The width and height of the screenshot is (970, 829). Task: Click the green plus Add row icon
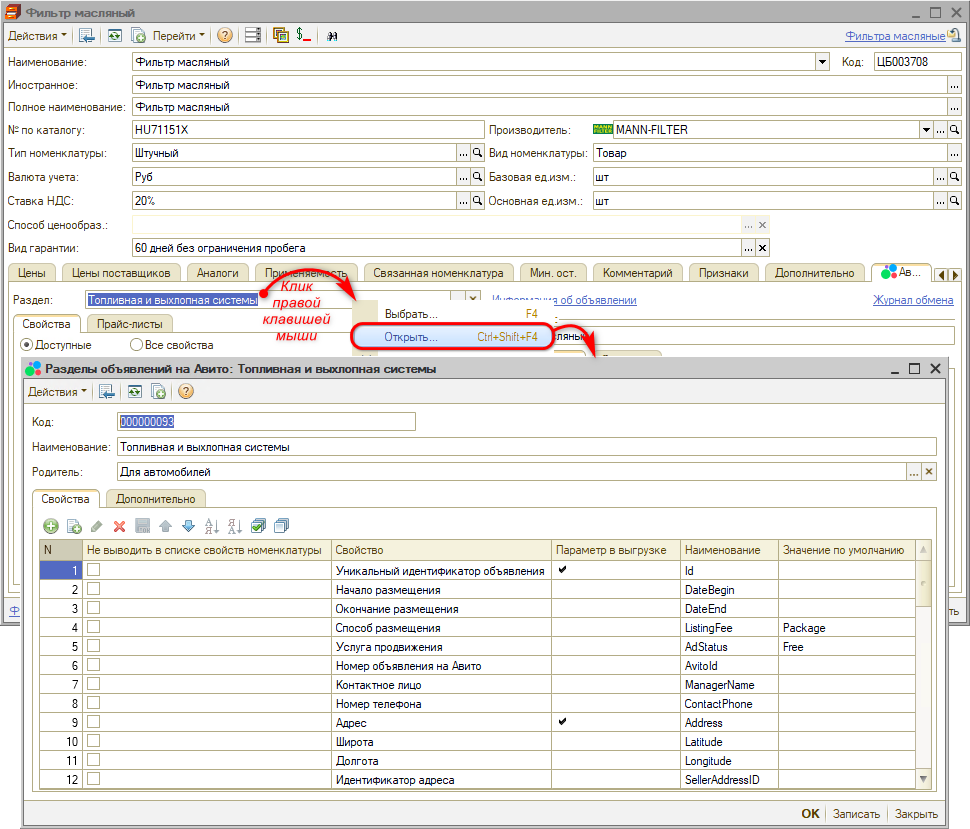[51, 526]
